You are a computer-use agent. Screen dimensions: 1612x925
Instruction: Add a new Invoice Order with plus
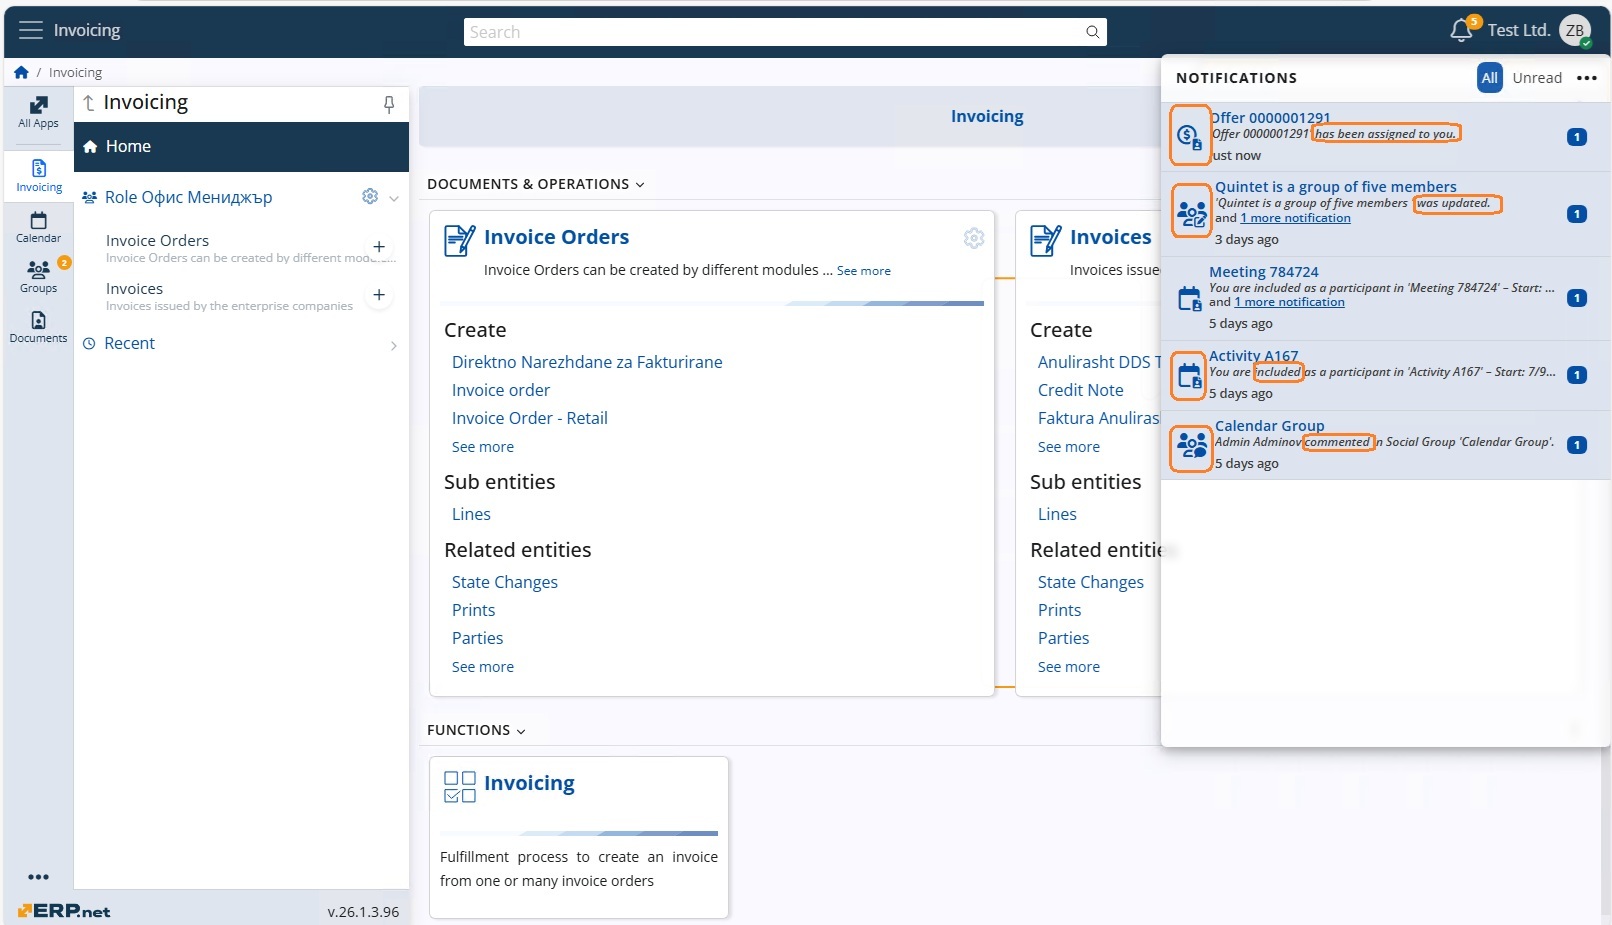[x=379, y=247]
